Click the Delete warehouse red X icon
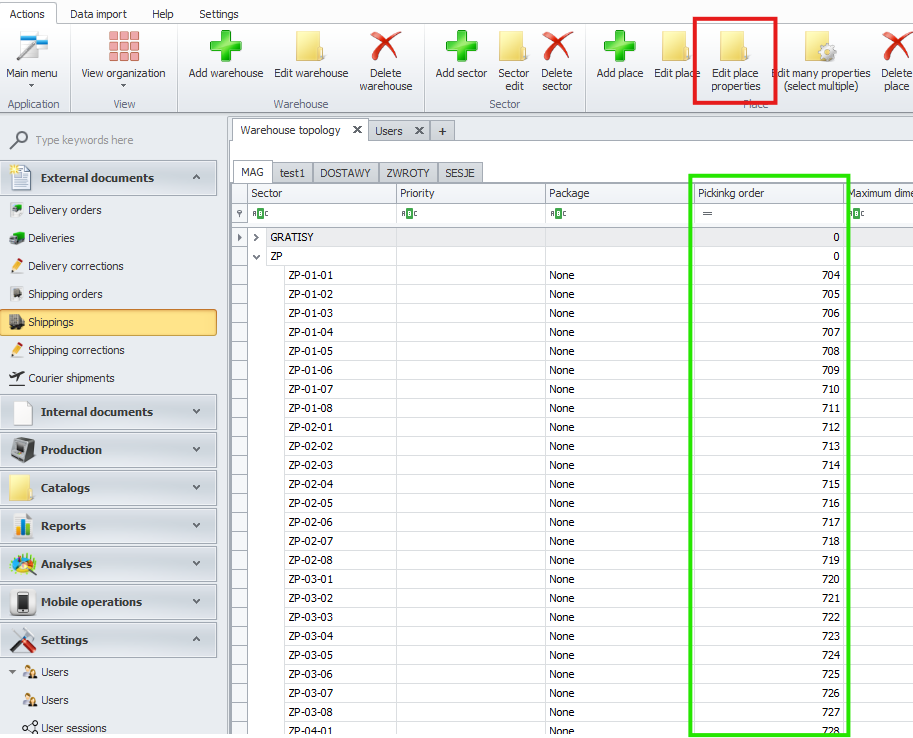Image resolution: width=913 pixels, height=738 pixels. [x=385, y=46]
